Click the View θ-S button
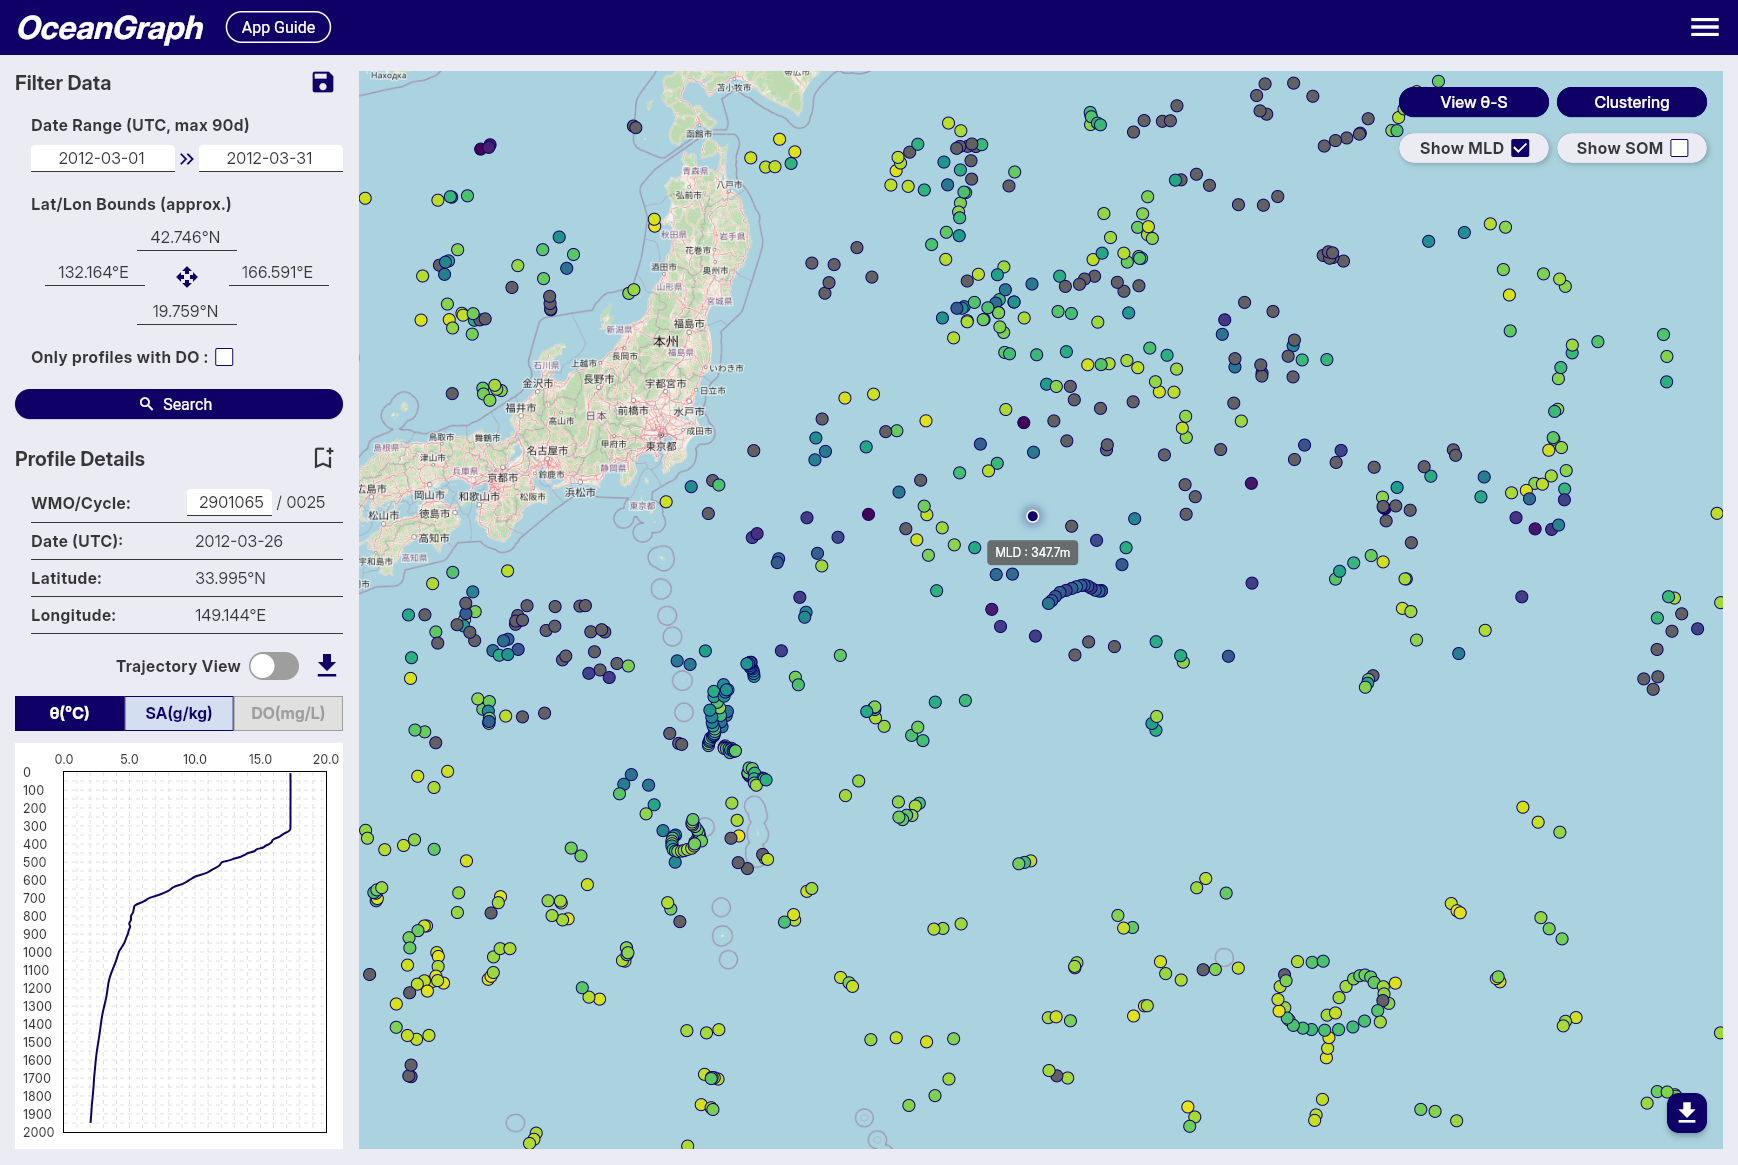This screenshot has width=1738, height=1165. 1473,102
